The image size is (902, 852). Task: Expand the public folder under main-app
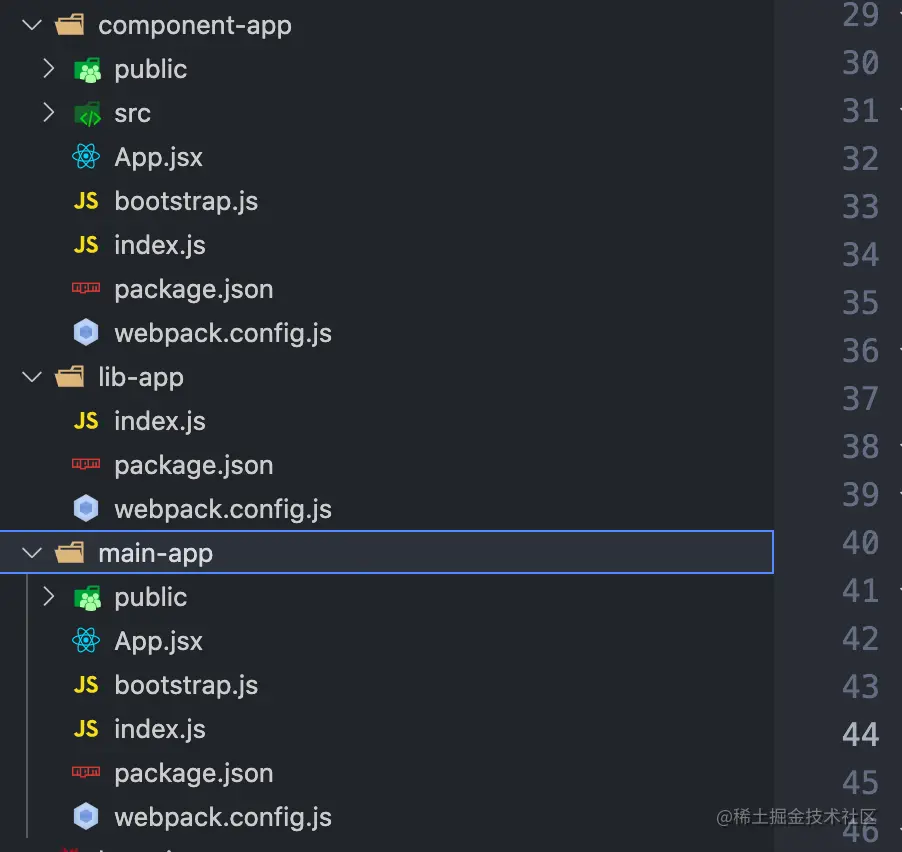pyautogui.click(x=49, y=597)
